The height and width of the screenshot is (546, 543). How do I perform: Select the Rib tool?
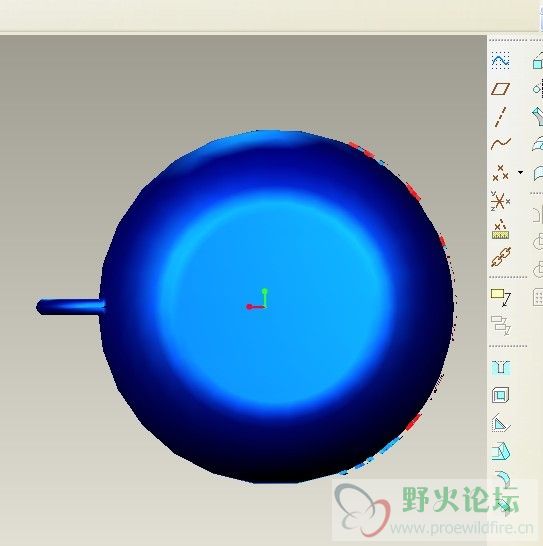tap(501, 423)
